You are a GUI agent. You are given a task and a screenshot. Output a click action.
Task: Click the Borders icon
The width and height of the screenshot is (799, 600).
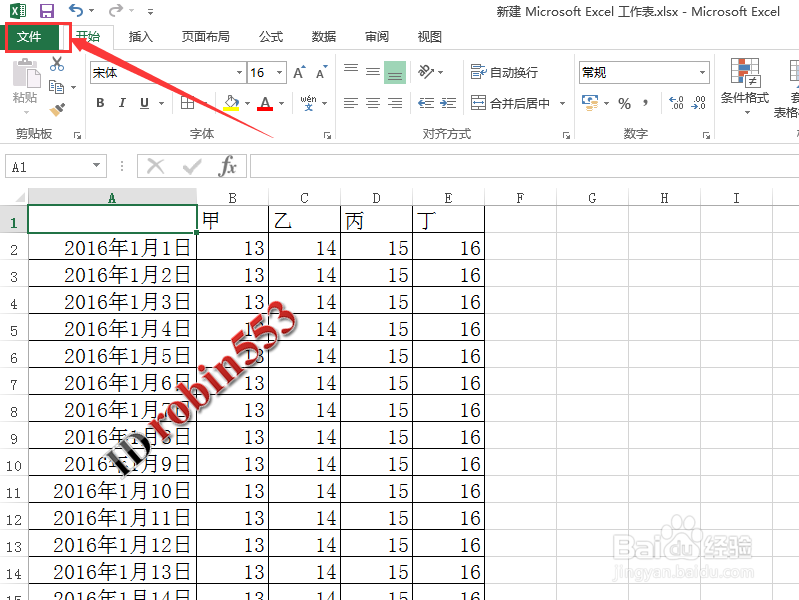click(188, 103)
